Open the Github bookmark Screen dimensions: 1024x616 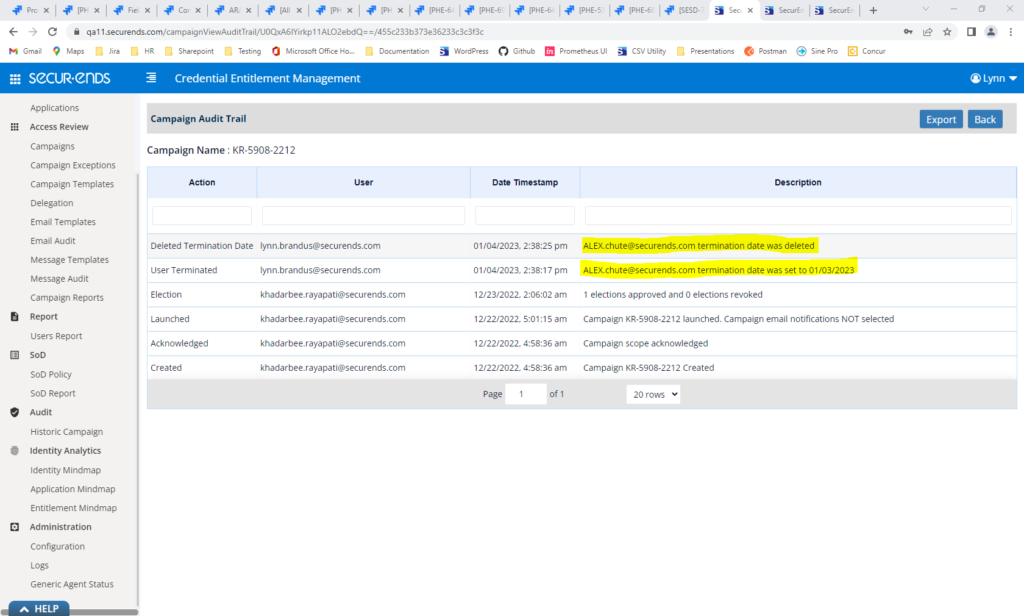(517, 51)
